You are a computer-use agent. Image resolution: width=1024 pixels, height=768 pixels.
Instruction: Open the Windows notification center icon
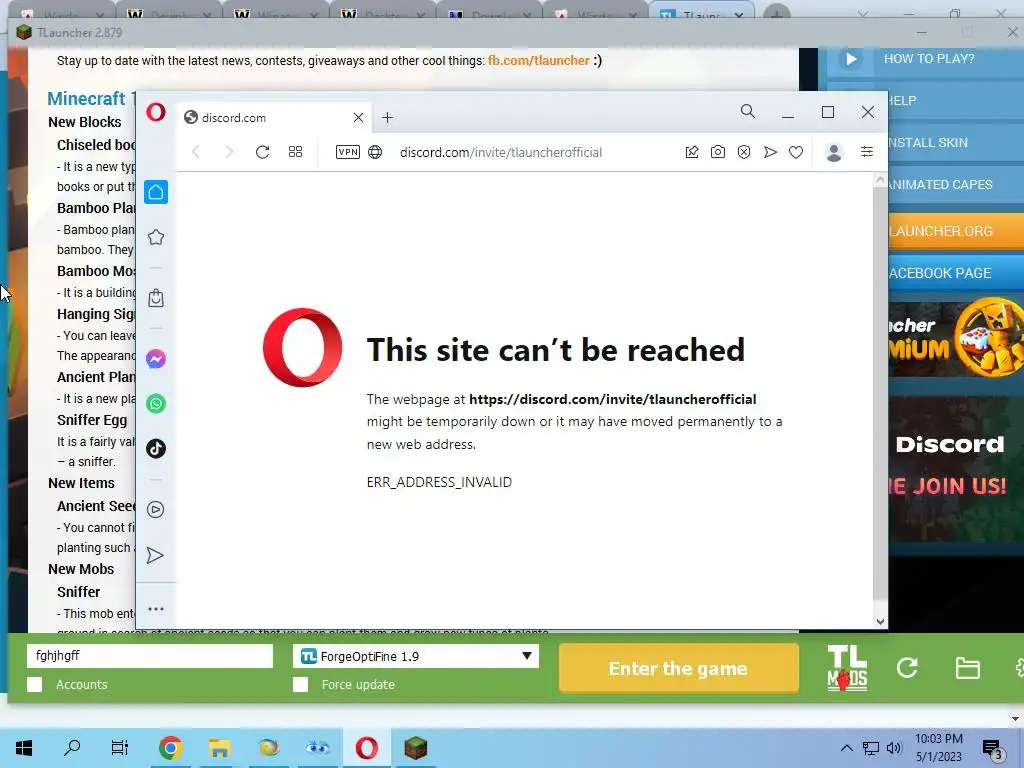tap(992, 749)
